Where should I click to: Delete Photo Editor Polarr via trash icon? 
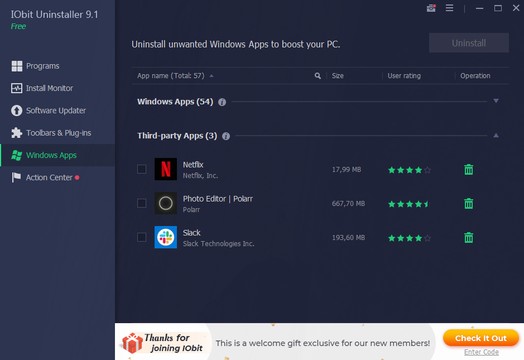coord(469,203)
